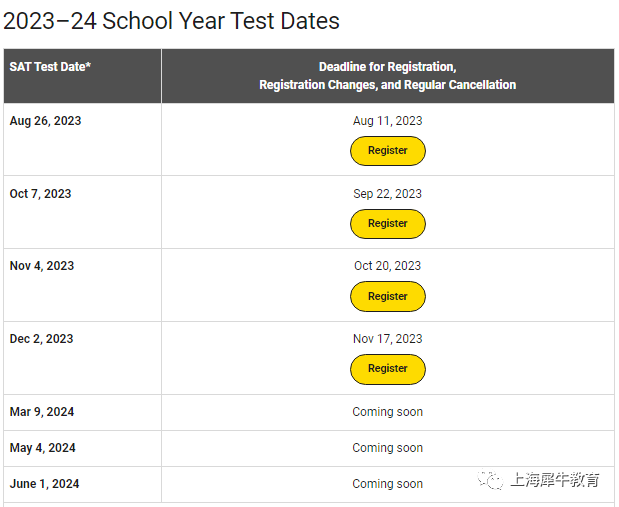
Task: Click the 2023–24 School Year Test Dates heading
Action: click(x=171, y=21)
